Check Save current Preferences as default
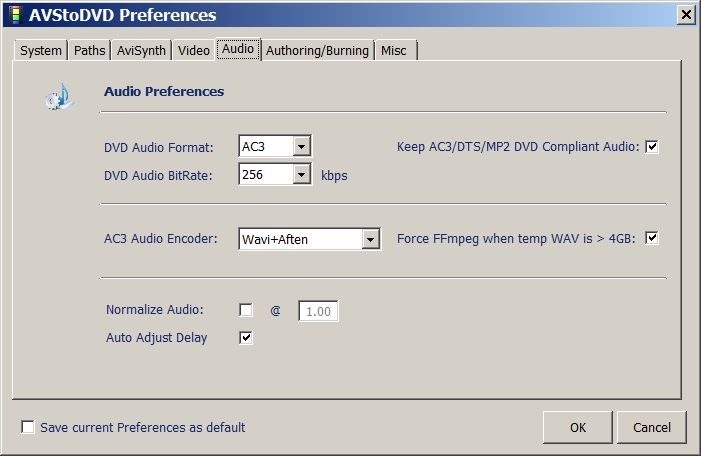Viewport: 701px width, 456px height. pyautogui.click(x=27, y=428)
